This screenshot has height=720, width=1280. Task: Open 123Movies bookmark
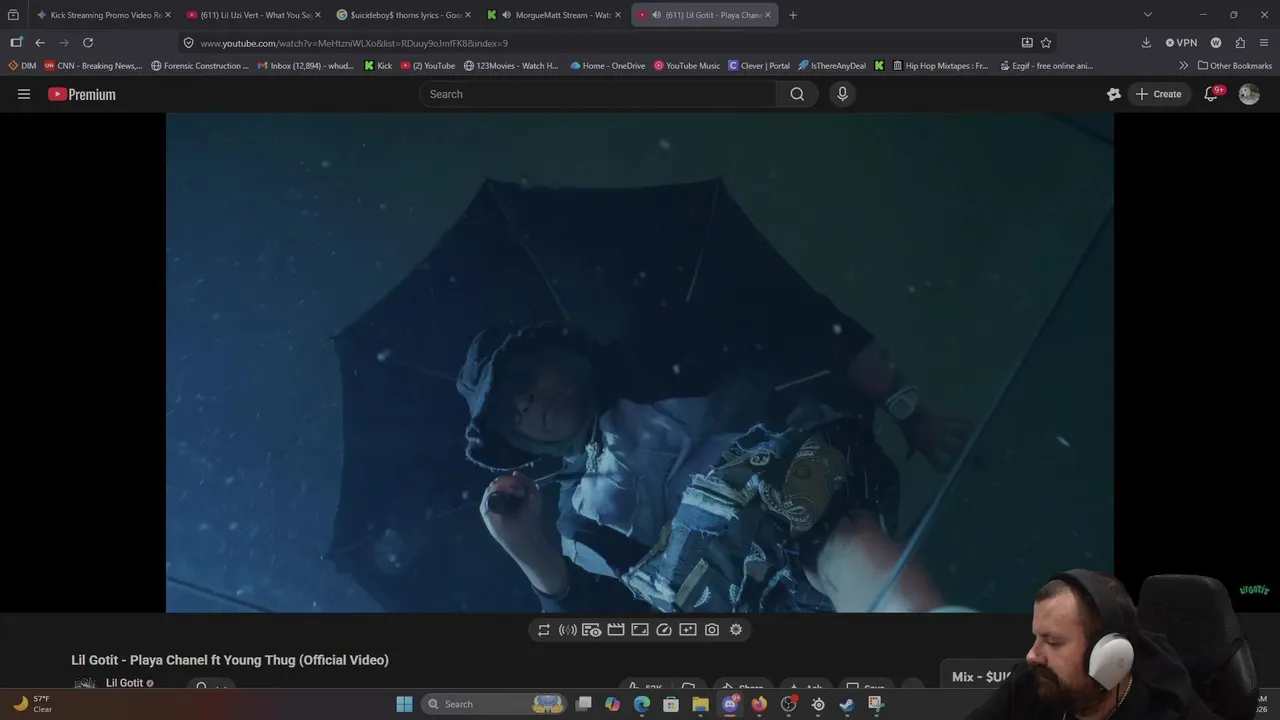point(511,66)
